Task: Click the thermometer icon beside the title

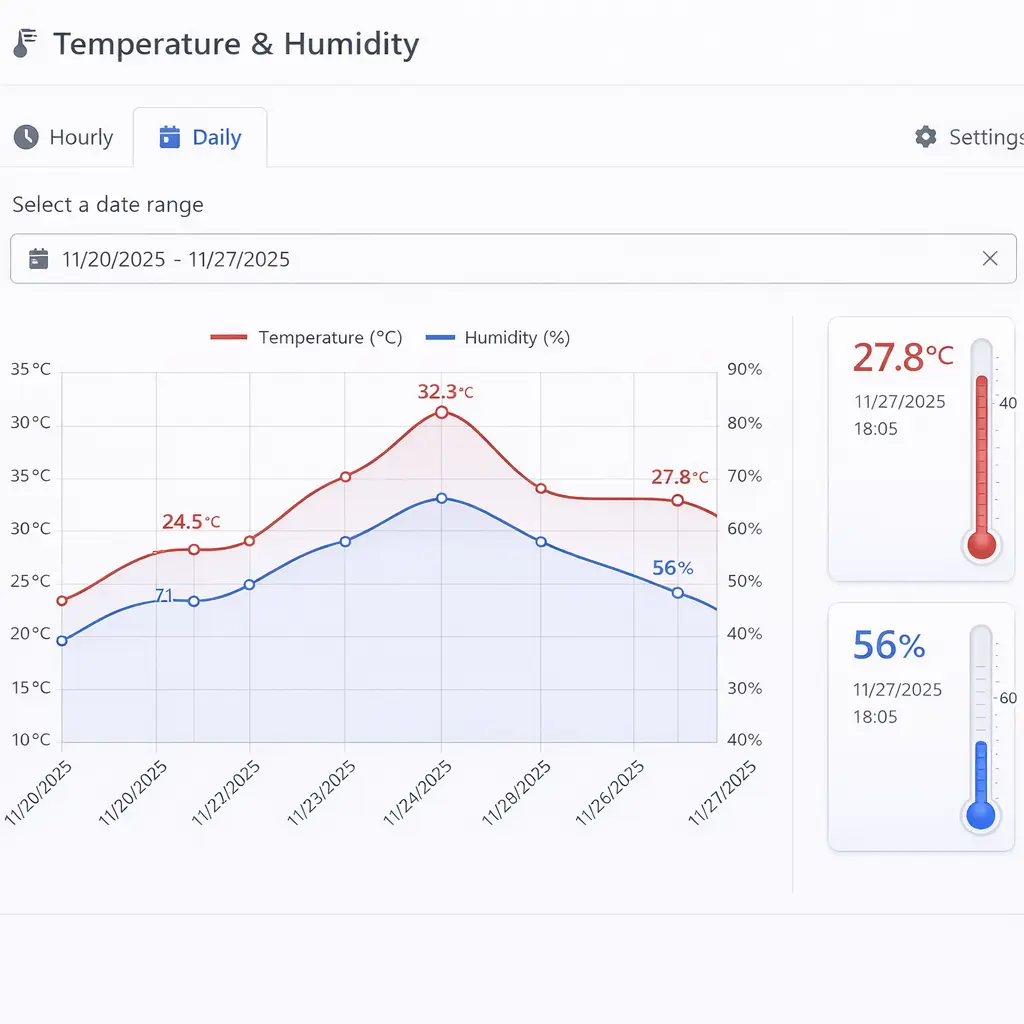Action: (24, 42)
